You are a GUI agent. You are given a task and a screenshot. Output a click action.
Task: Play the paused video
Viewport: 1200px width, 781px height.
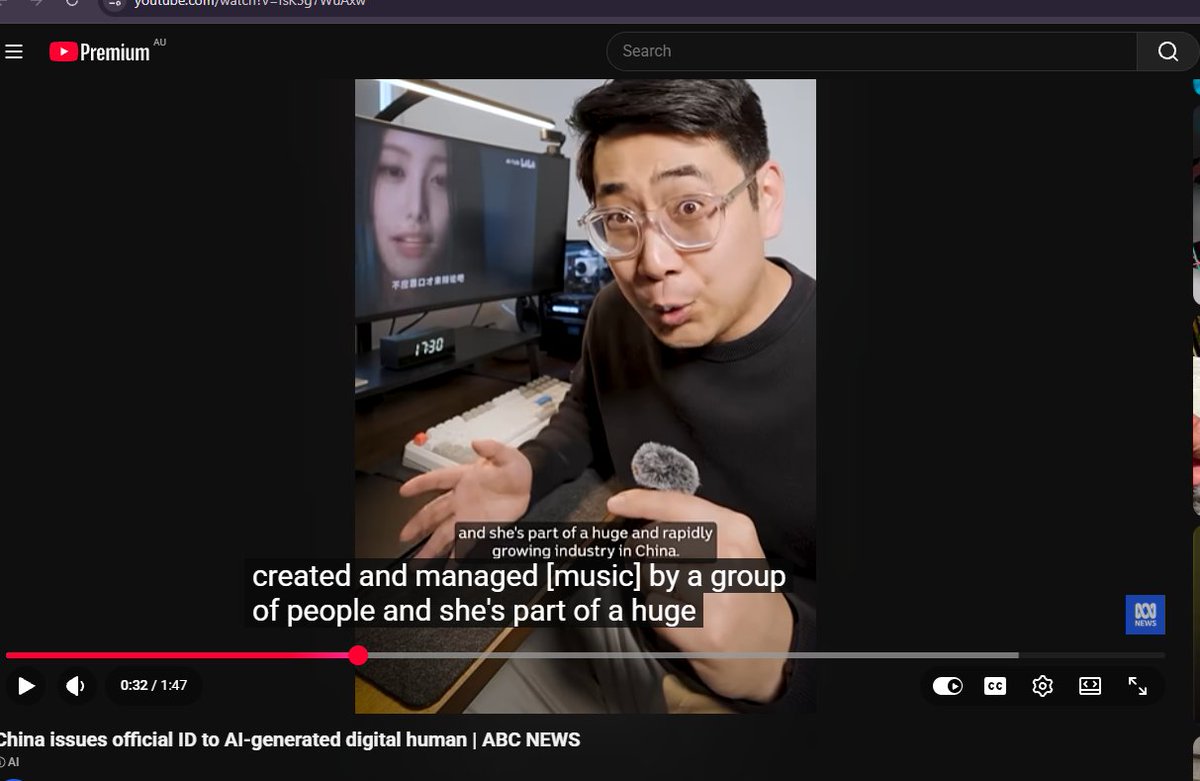coord(27,686)
